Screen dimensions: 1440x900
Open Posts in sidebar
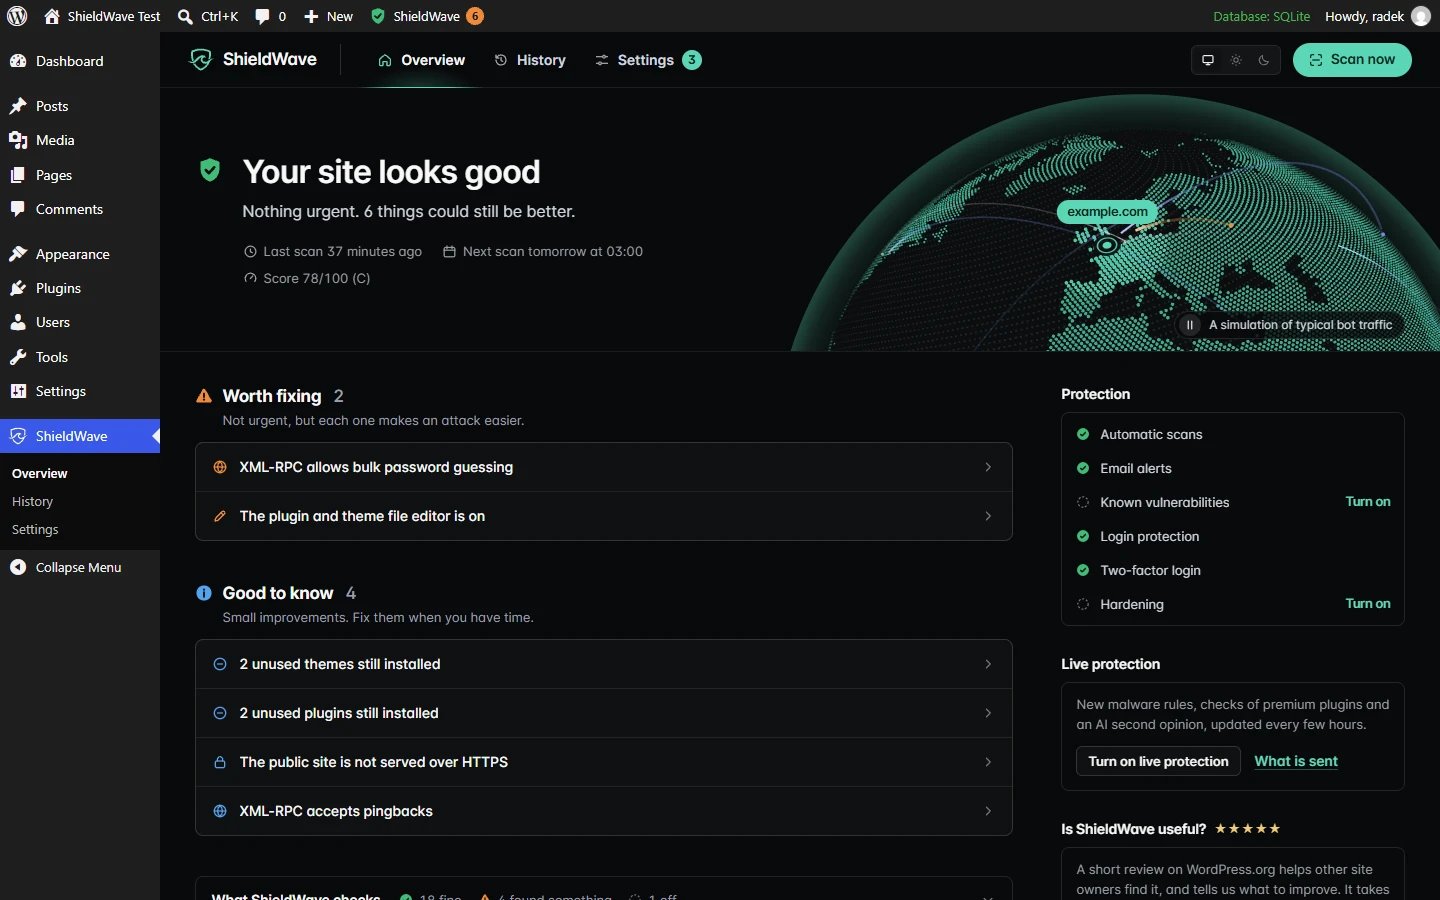click(x=80, y=106)
